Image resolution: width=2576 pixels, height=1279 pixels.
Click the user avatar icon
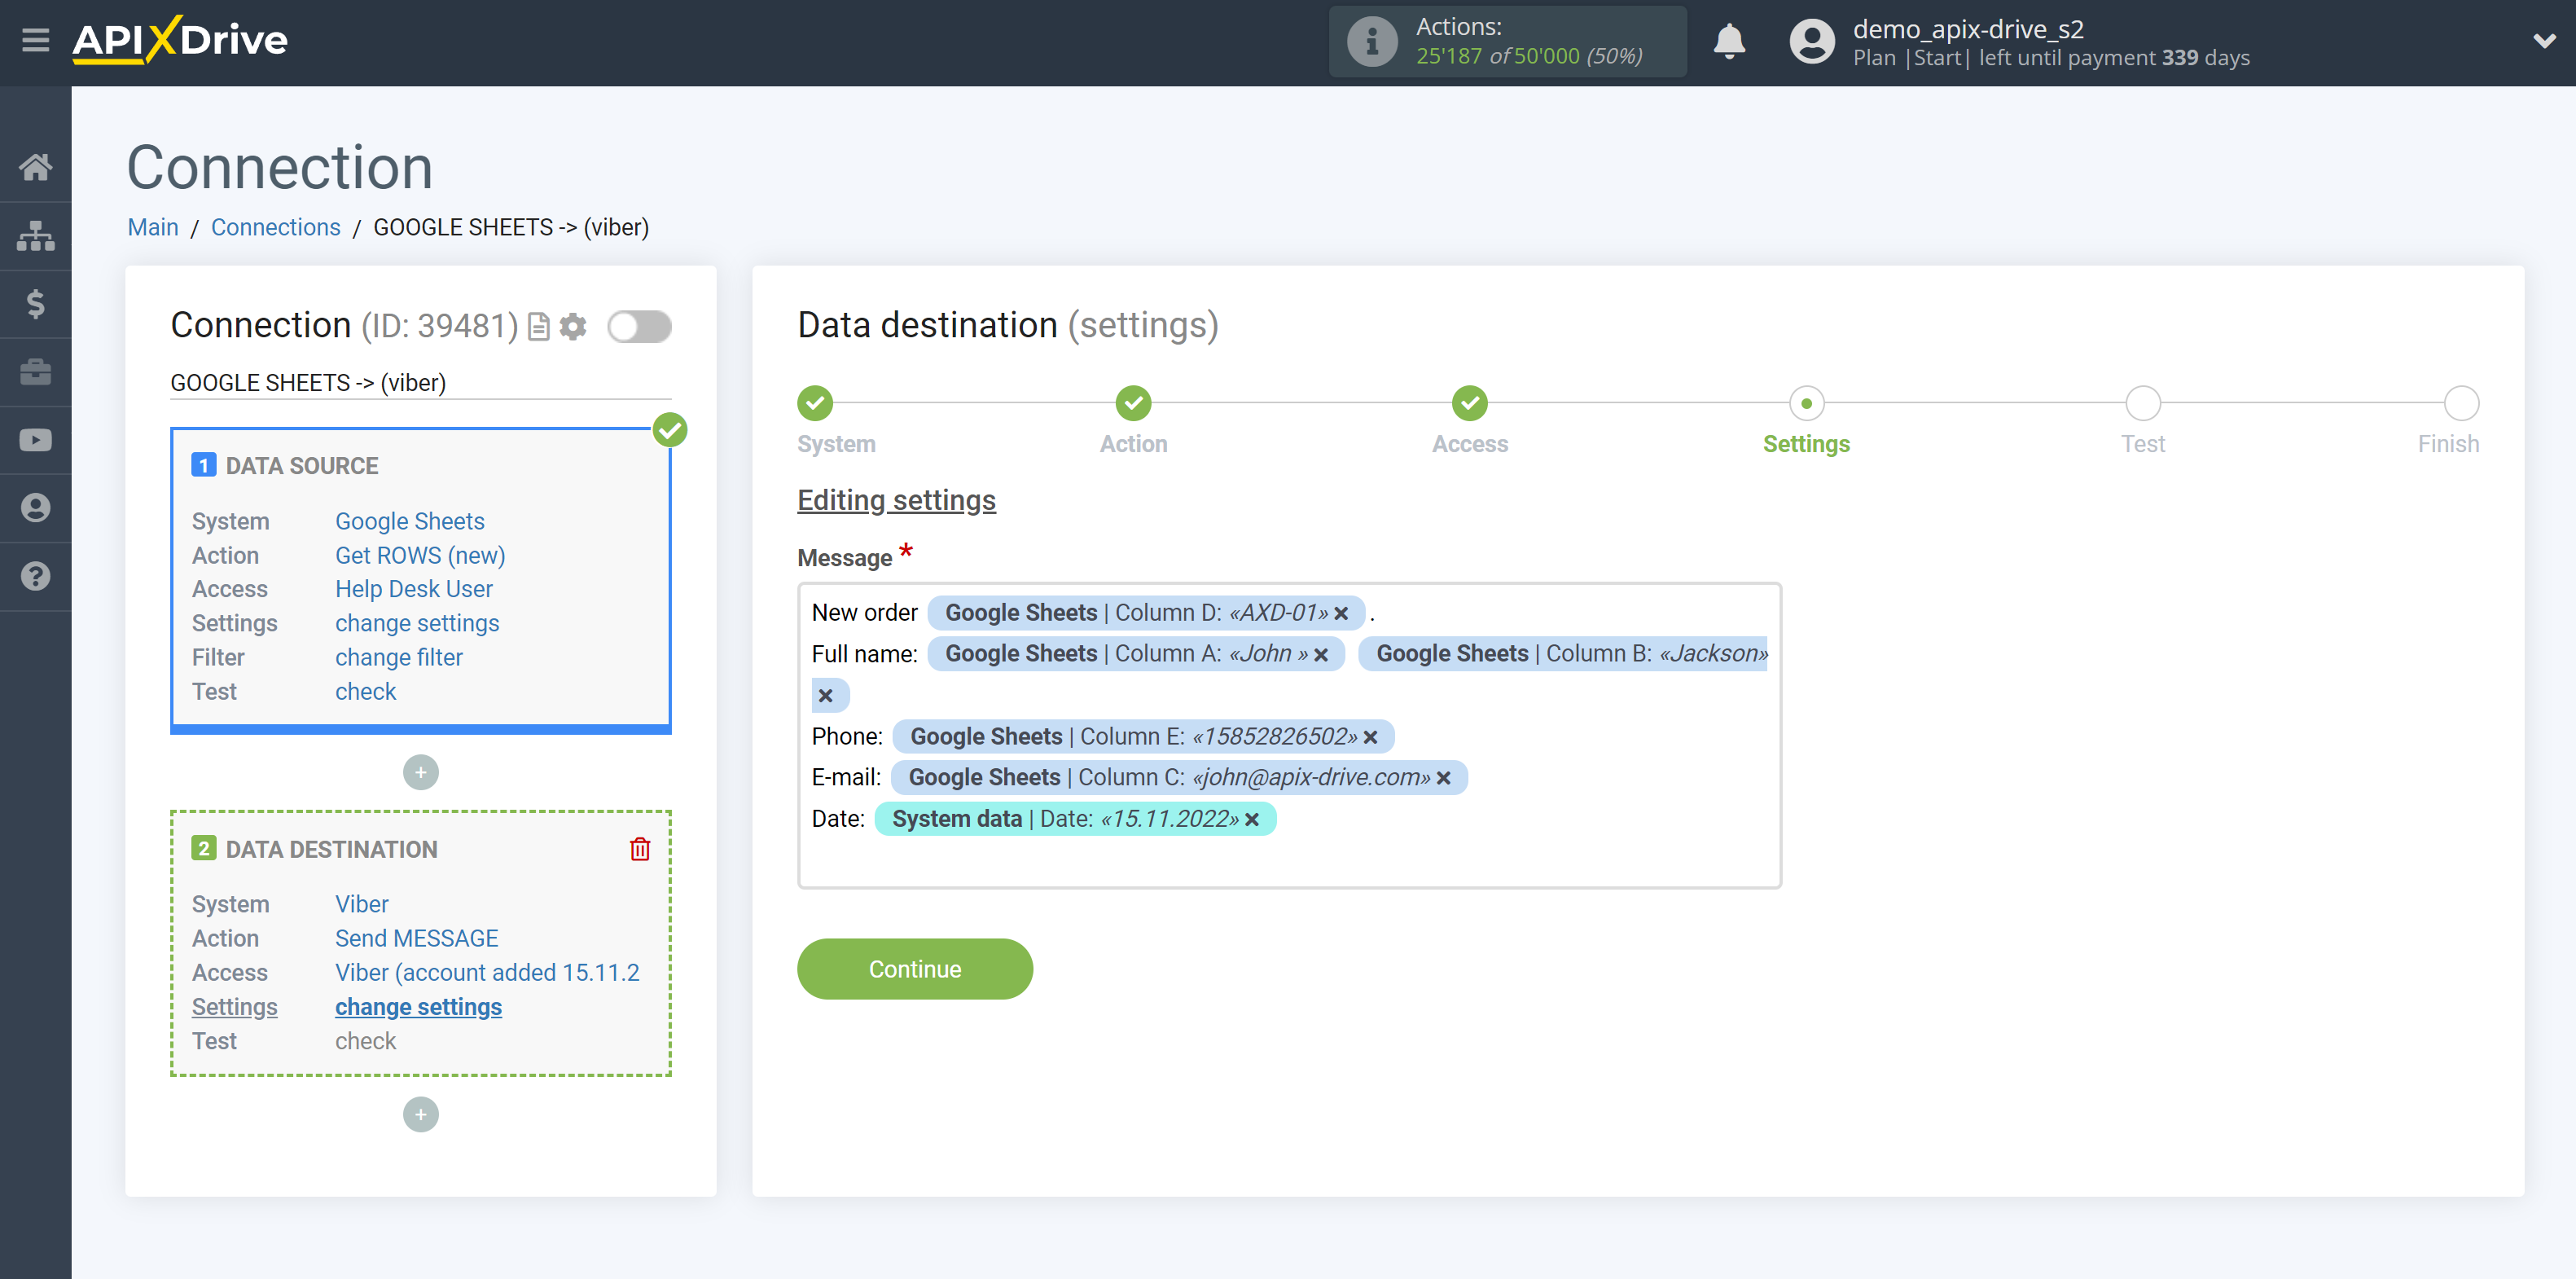[1812, 42]
